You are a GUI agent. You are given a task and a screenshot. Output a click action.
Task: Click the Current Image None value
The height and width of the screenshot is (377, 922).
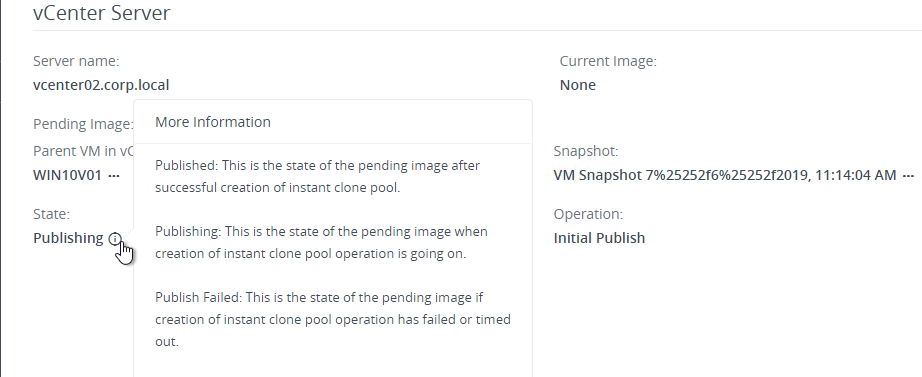tap(577, 85)
